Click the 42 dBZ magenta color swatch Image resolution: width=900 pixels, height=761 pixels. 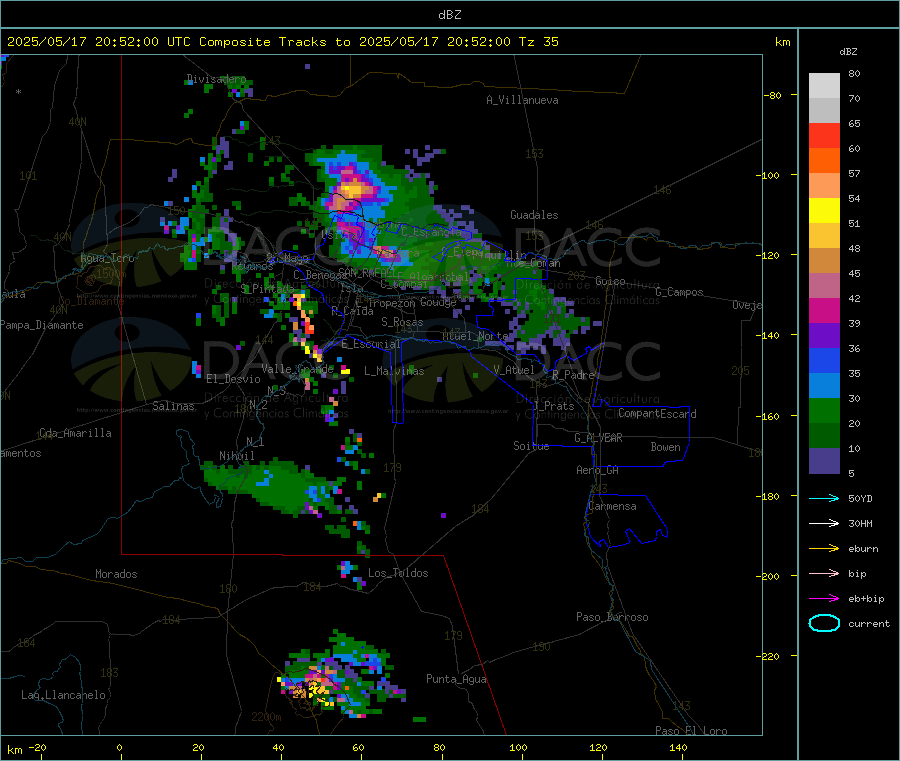coord(824,310)
